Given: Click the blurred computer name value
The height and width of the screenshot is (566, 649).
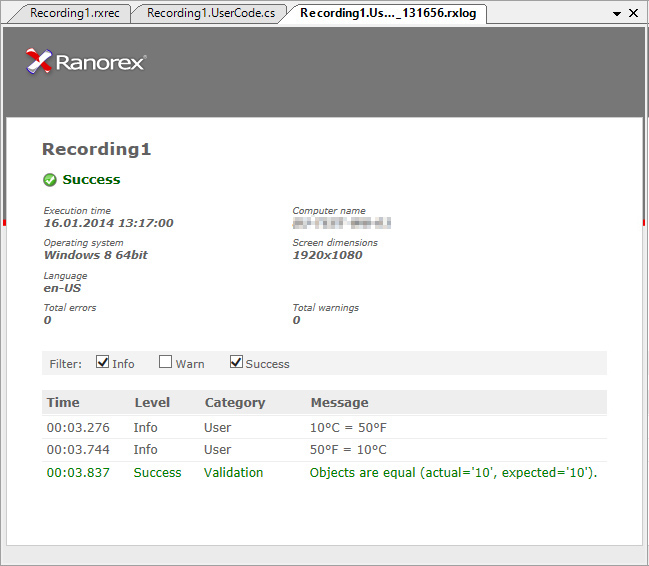Looking at the screenshot, I should click(x=341, y=223).
